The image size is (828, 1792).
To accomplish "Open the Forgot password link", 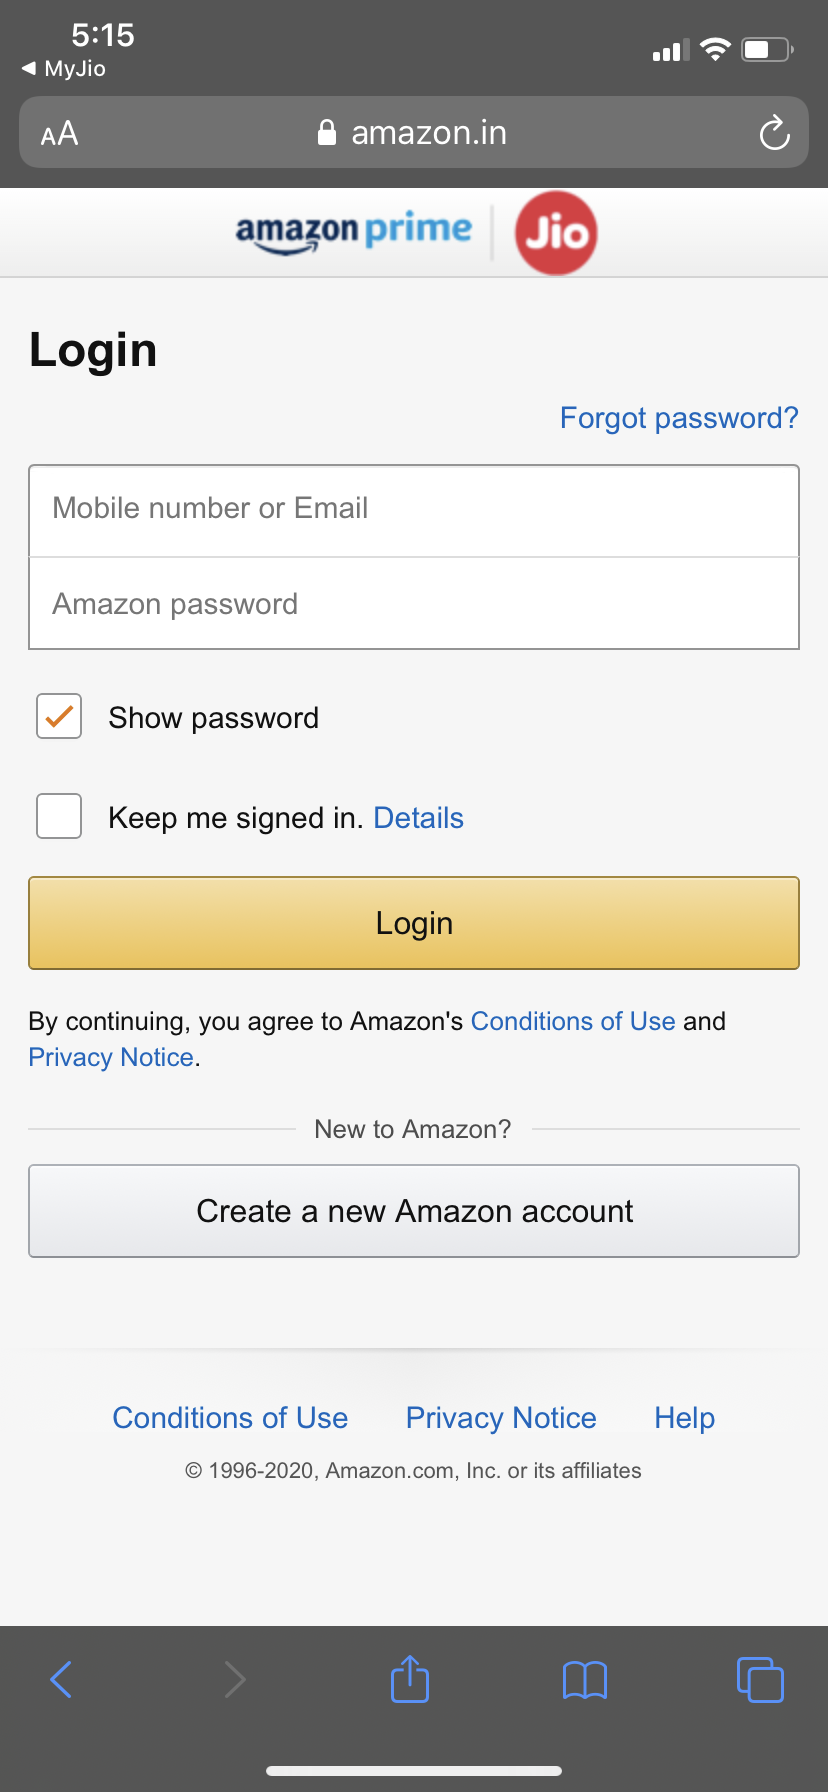I will (x=679, y=418).
